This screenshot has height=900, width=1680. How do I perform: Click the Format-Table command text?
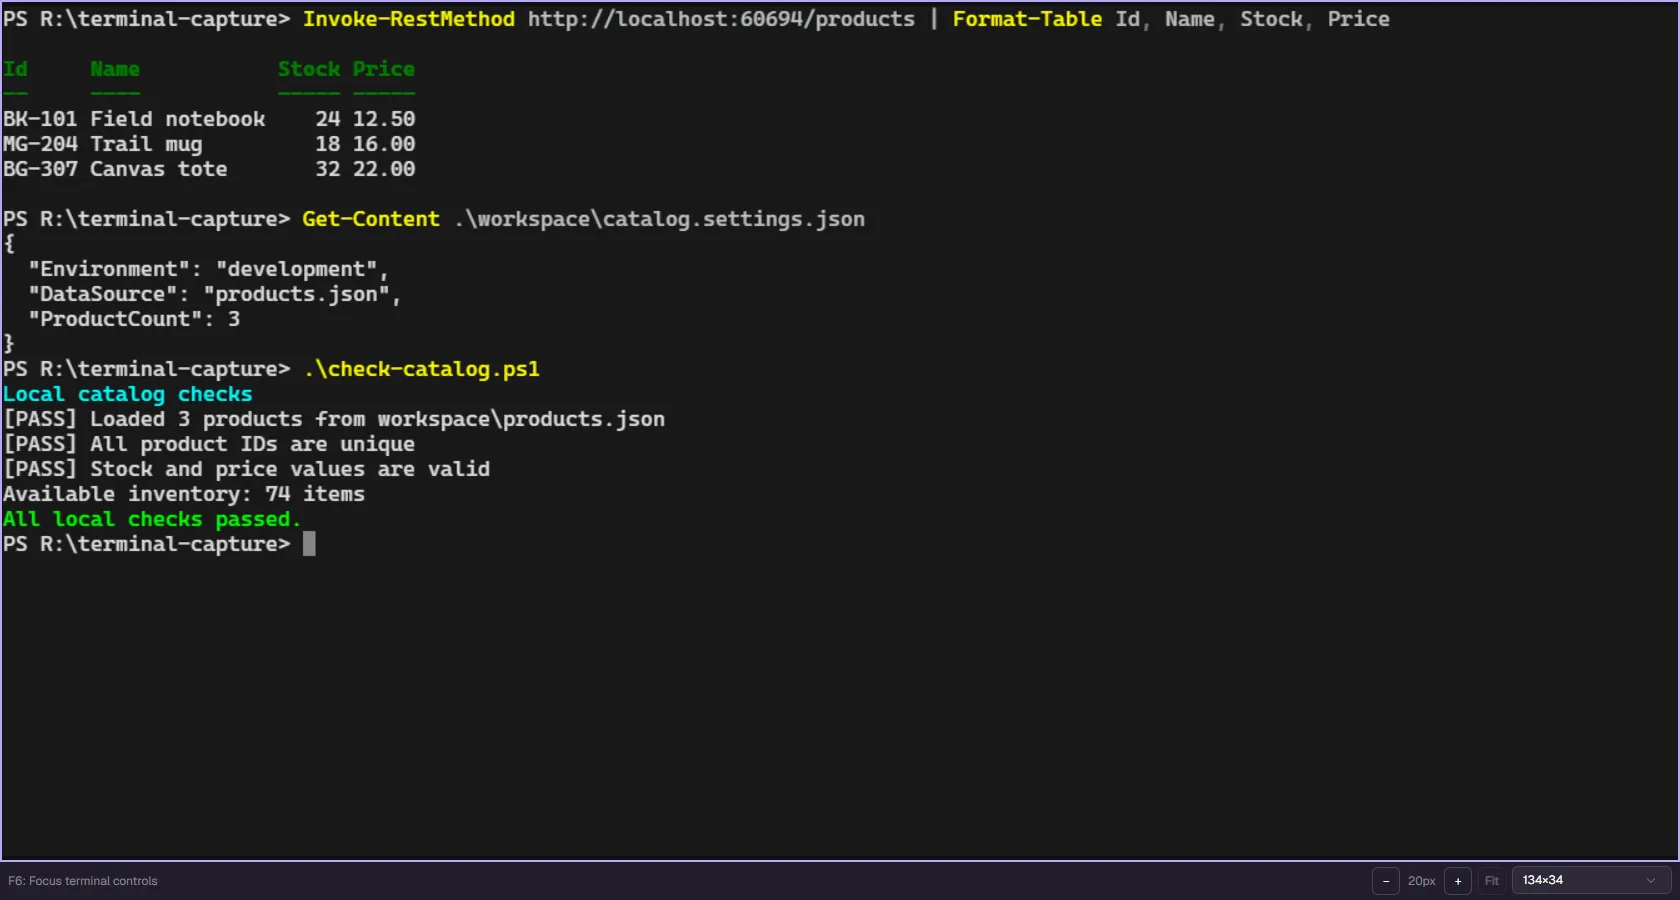pos(1027,19)
